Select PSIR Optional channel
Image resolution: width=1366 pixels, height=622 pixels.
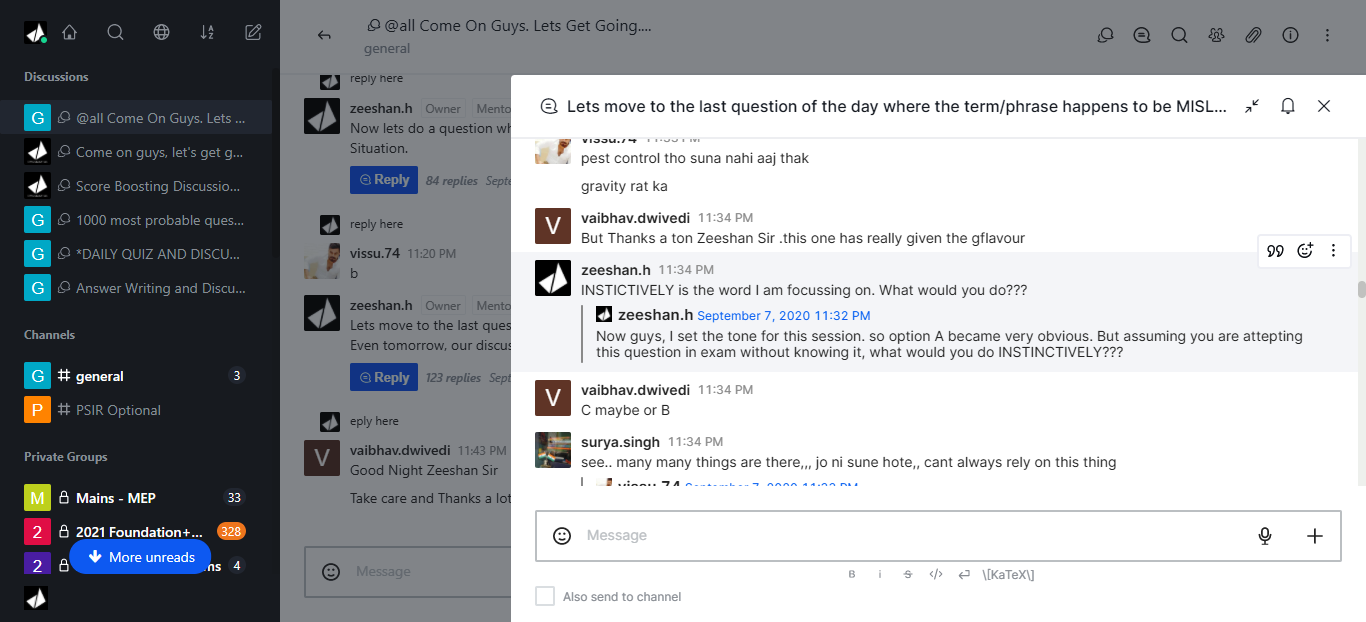click(x=118, y=410)
